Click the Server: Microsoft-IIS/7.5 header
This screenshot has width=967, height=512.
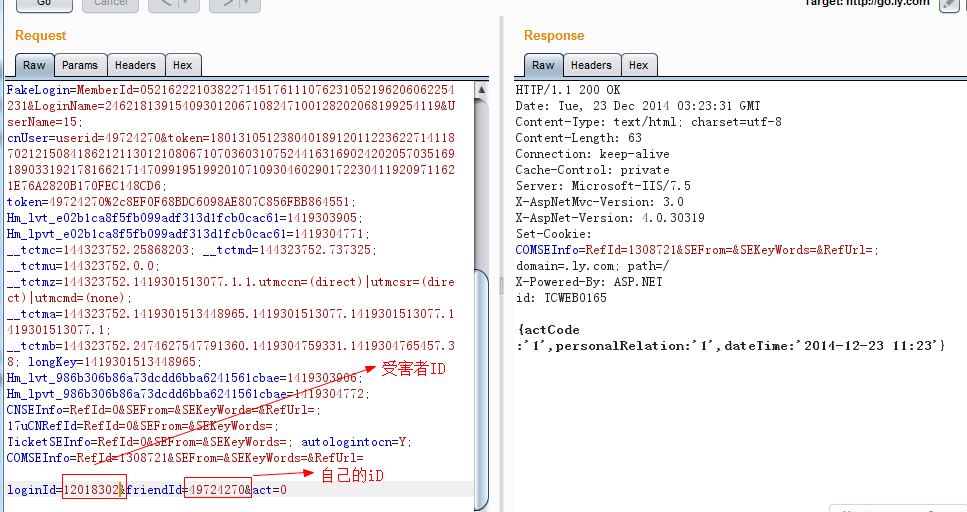(603, 186)
